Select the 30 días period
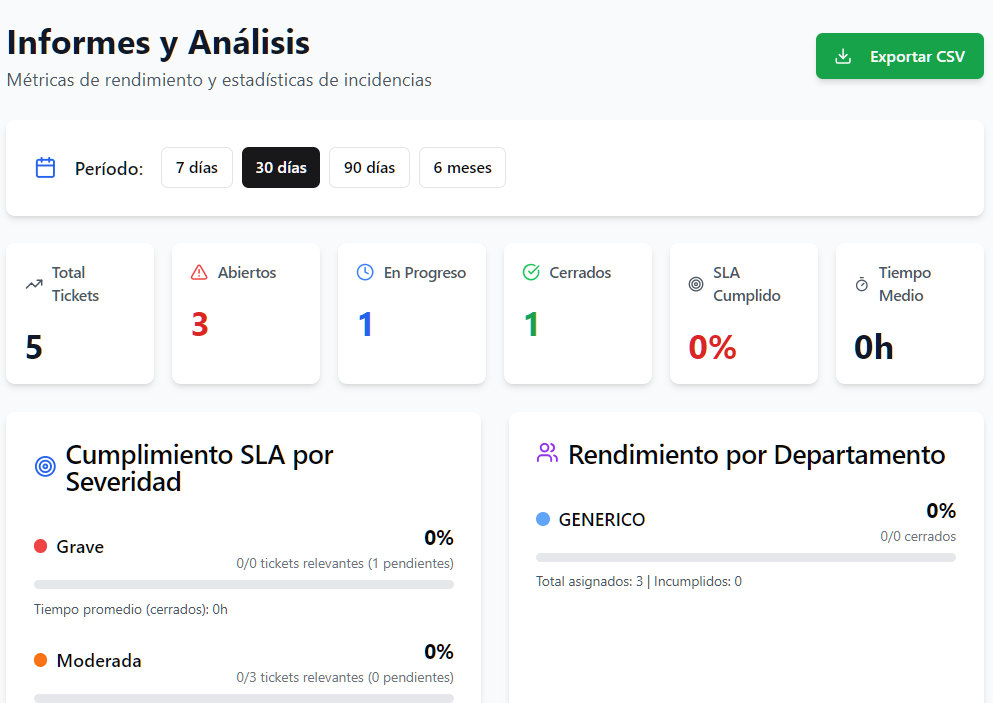The height and width of the screenshot is (703, 993). 281,168
